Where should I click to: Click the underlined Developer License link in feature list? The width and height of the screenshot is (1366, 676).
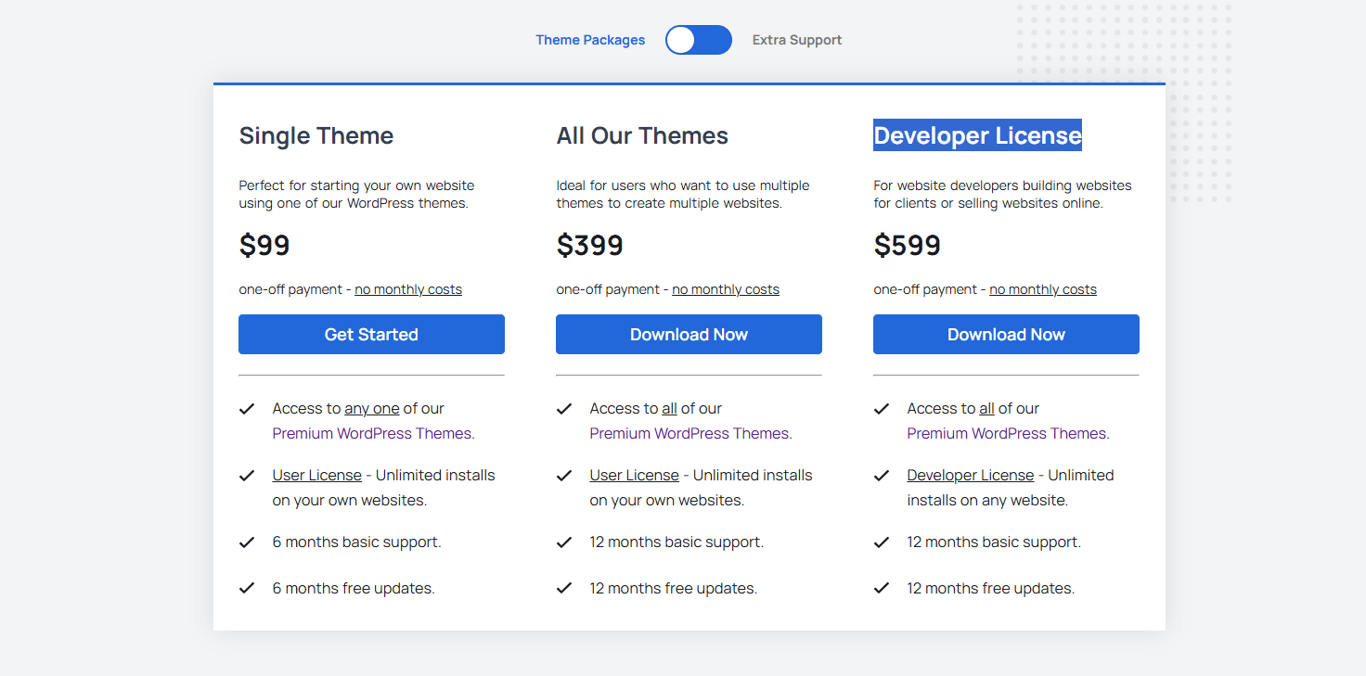970,475
